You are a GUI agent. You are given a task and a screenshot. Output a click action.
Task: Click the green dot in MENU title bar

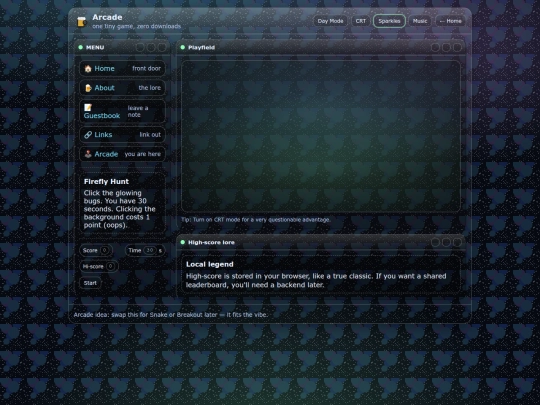[81, 47]
